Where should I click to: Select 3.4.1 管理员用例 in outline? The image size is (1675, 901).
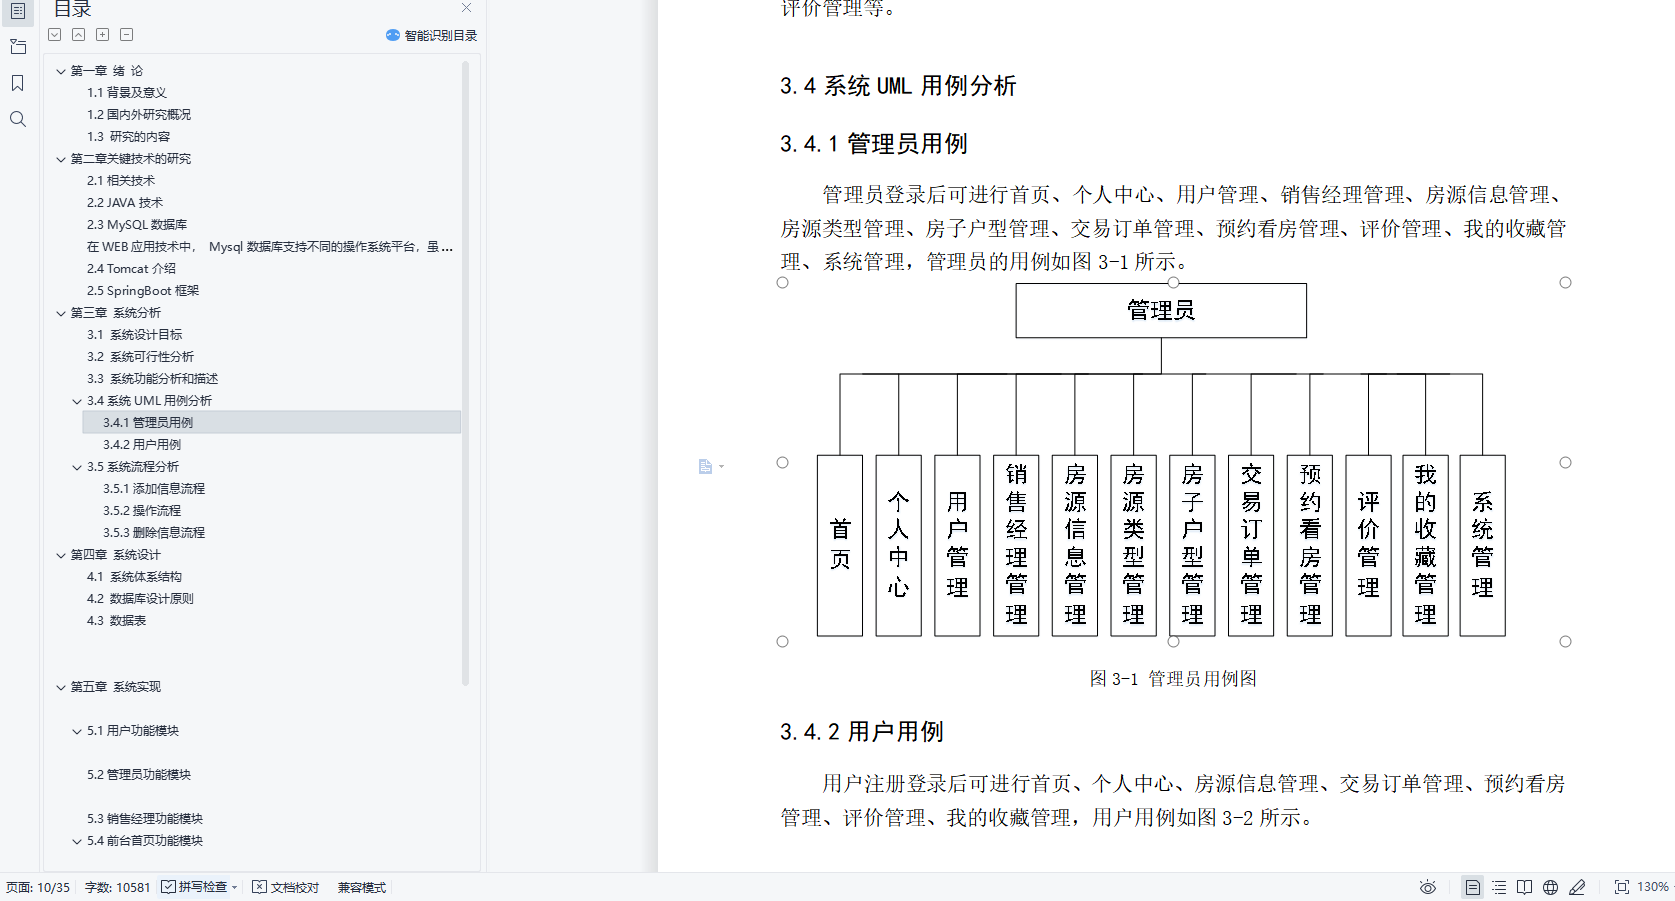pyautogui.click(x=148, y=423)
